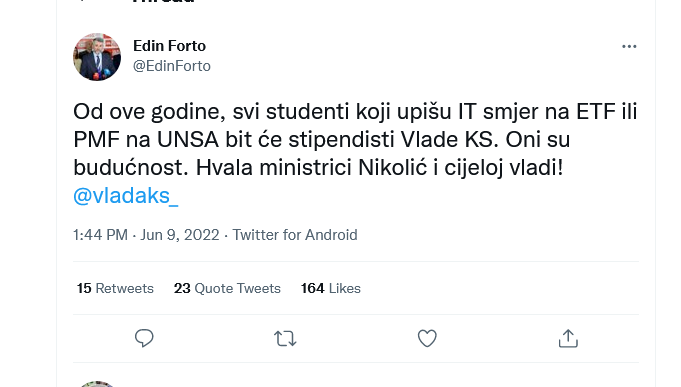Open the share tweet icon

(568, 338)
